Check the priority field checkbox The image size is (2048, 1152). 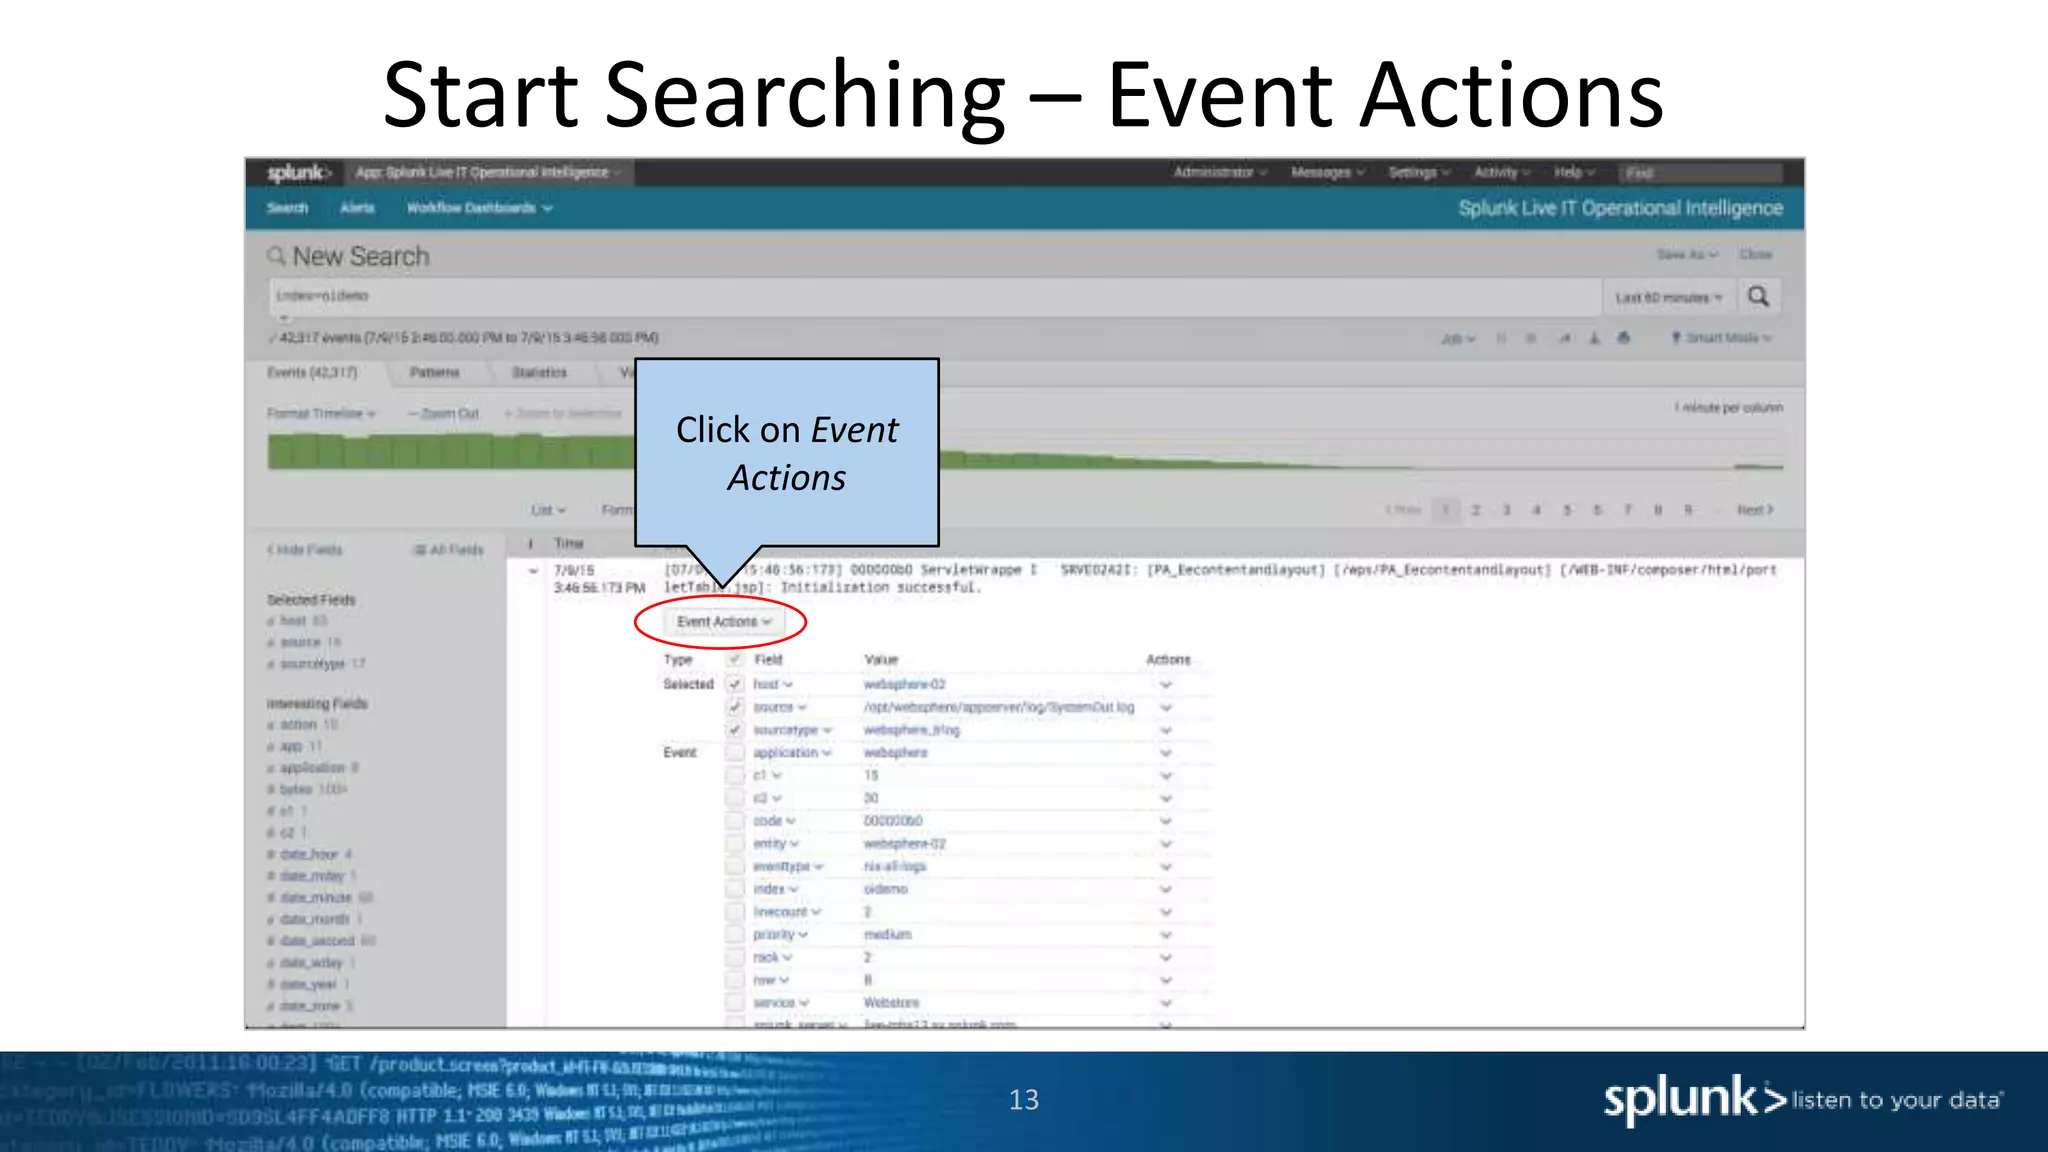[x=735, y=935]
